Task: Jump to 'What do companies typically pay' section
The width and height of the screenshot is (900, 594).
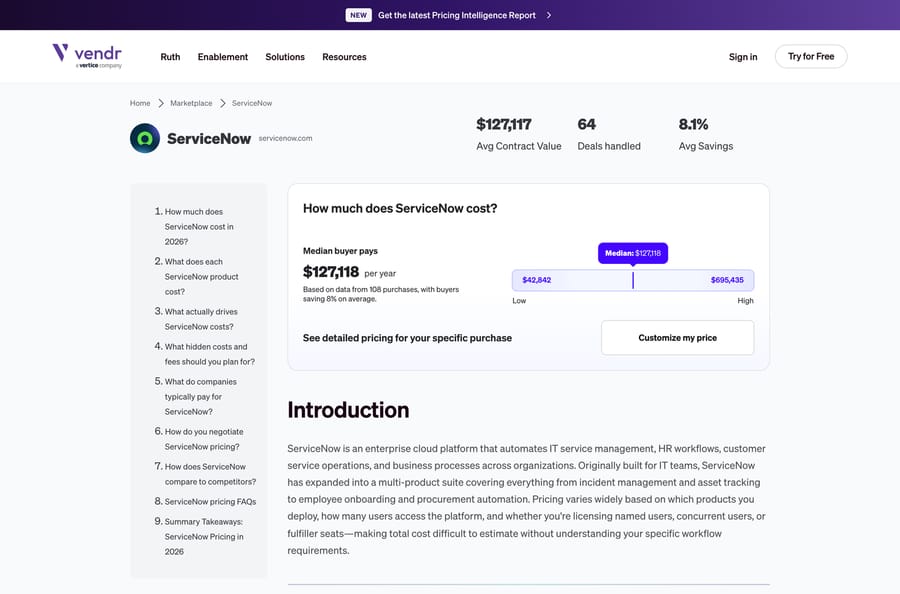Action: (199, 397)
